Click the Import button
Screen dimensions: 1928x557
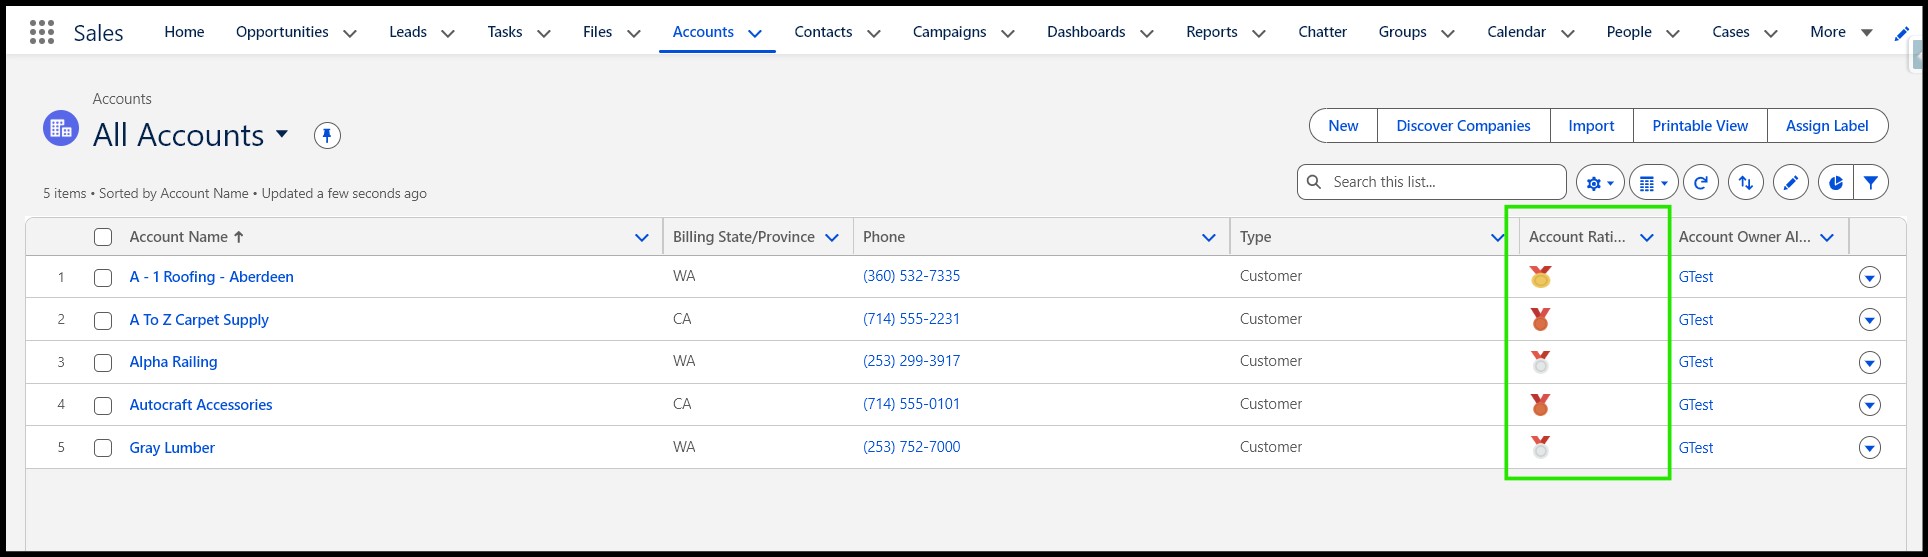pos(1591,126)
